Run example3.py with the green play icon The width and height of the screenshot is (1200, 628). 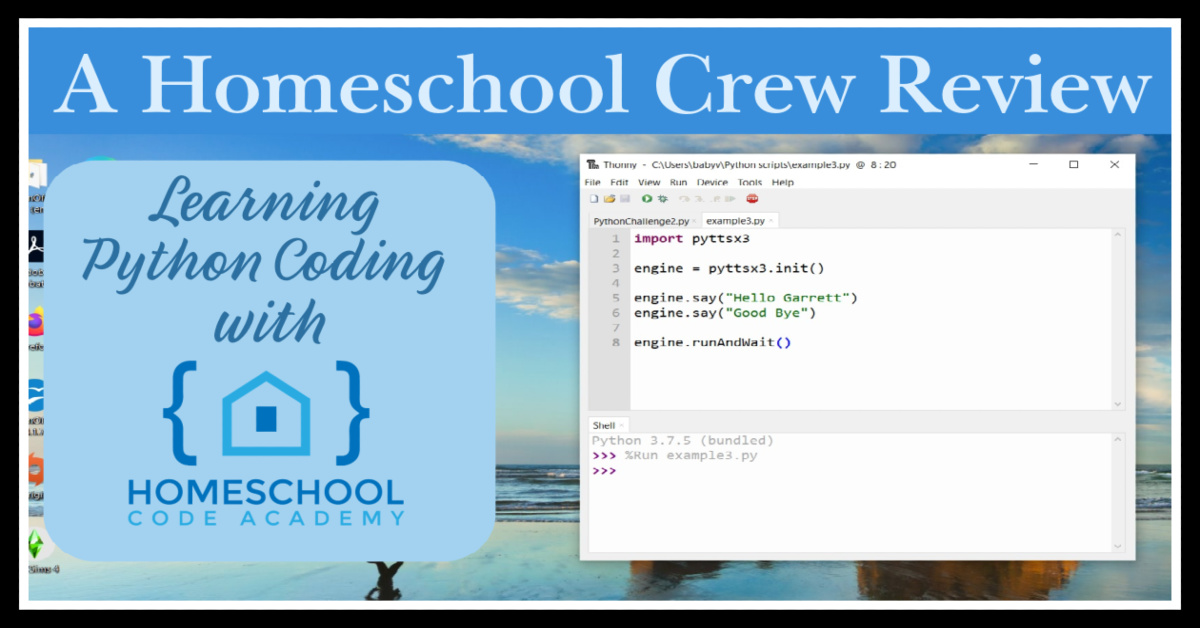pyautogui.click(x=647, y=198)
